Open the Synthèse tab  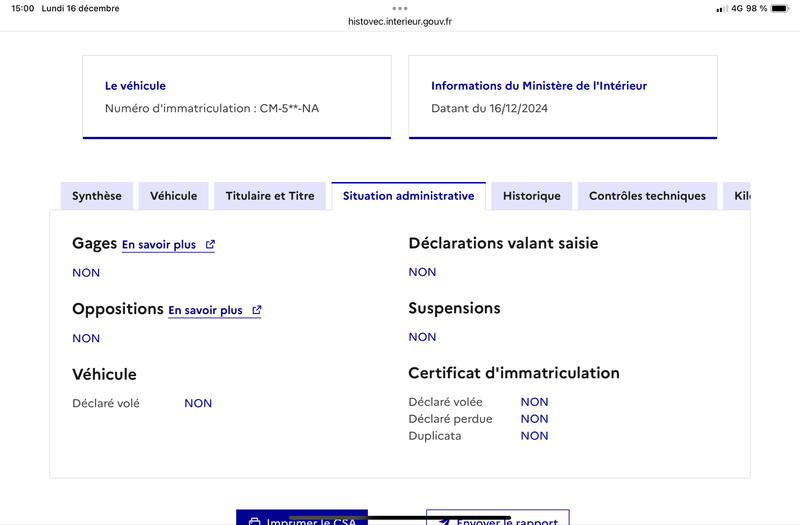(x=96, y=196)
